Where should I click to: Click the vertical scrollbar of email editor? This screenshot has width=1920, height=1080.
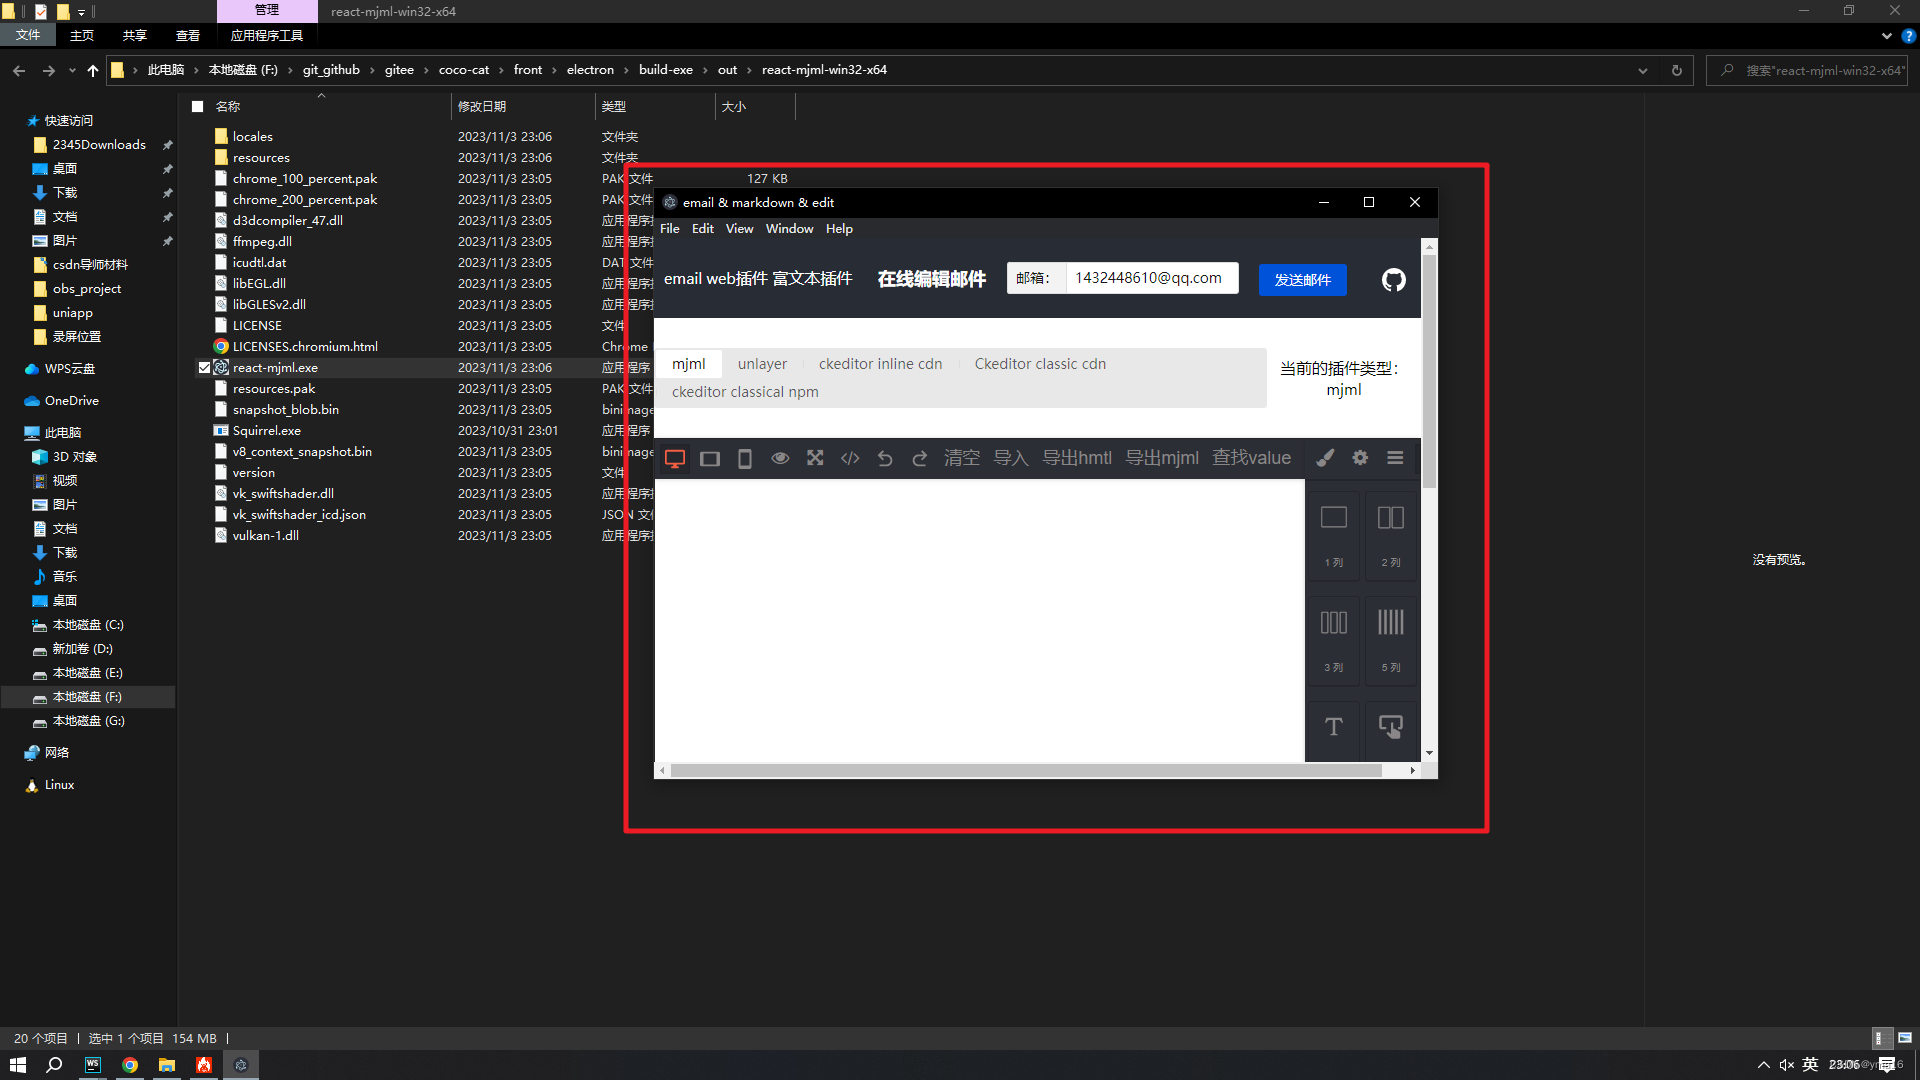(1429, 370)
